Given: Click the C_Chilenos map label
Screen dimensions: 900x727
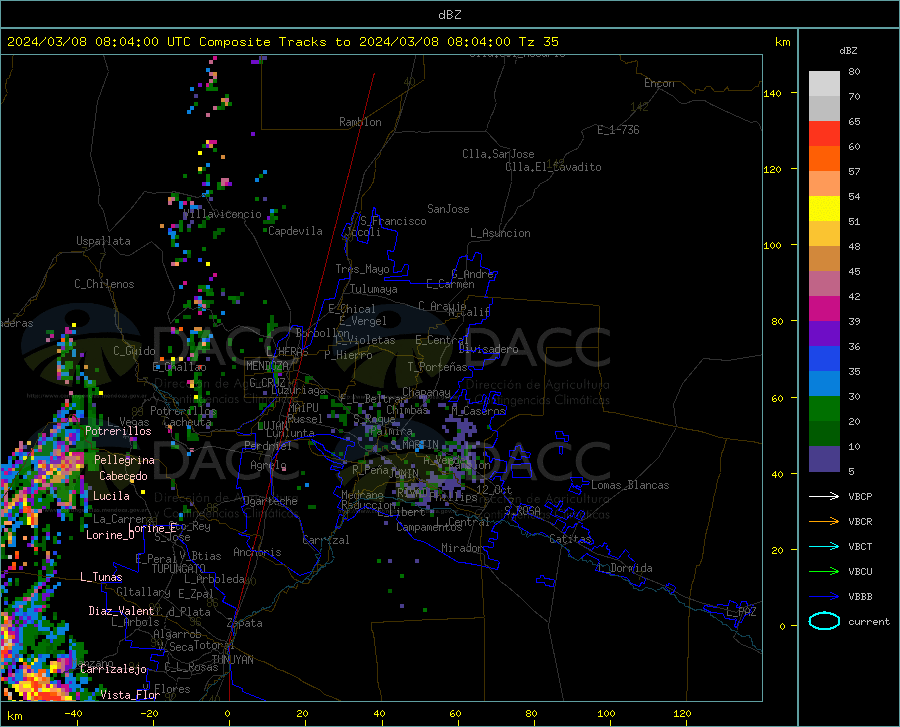Looking at the screenshot, I should tap(104, 284).
